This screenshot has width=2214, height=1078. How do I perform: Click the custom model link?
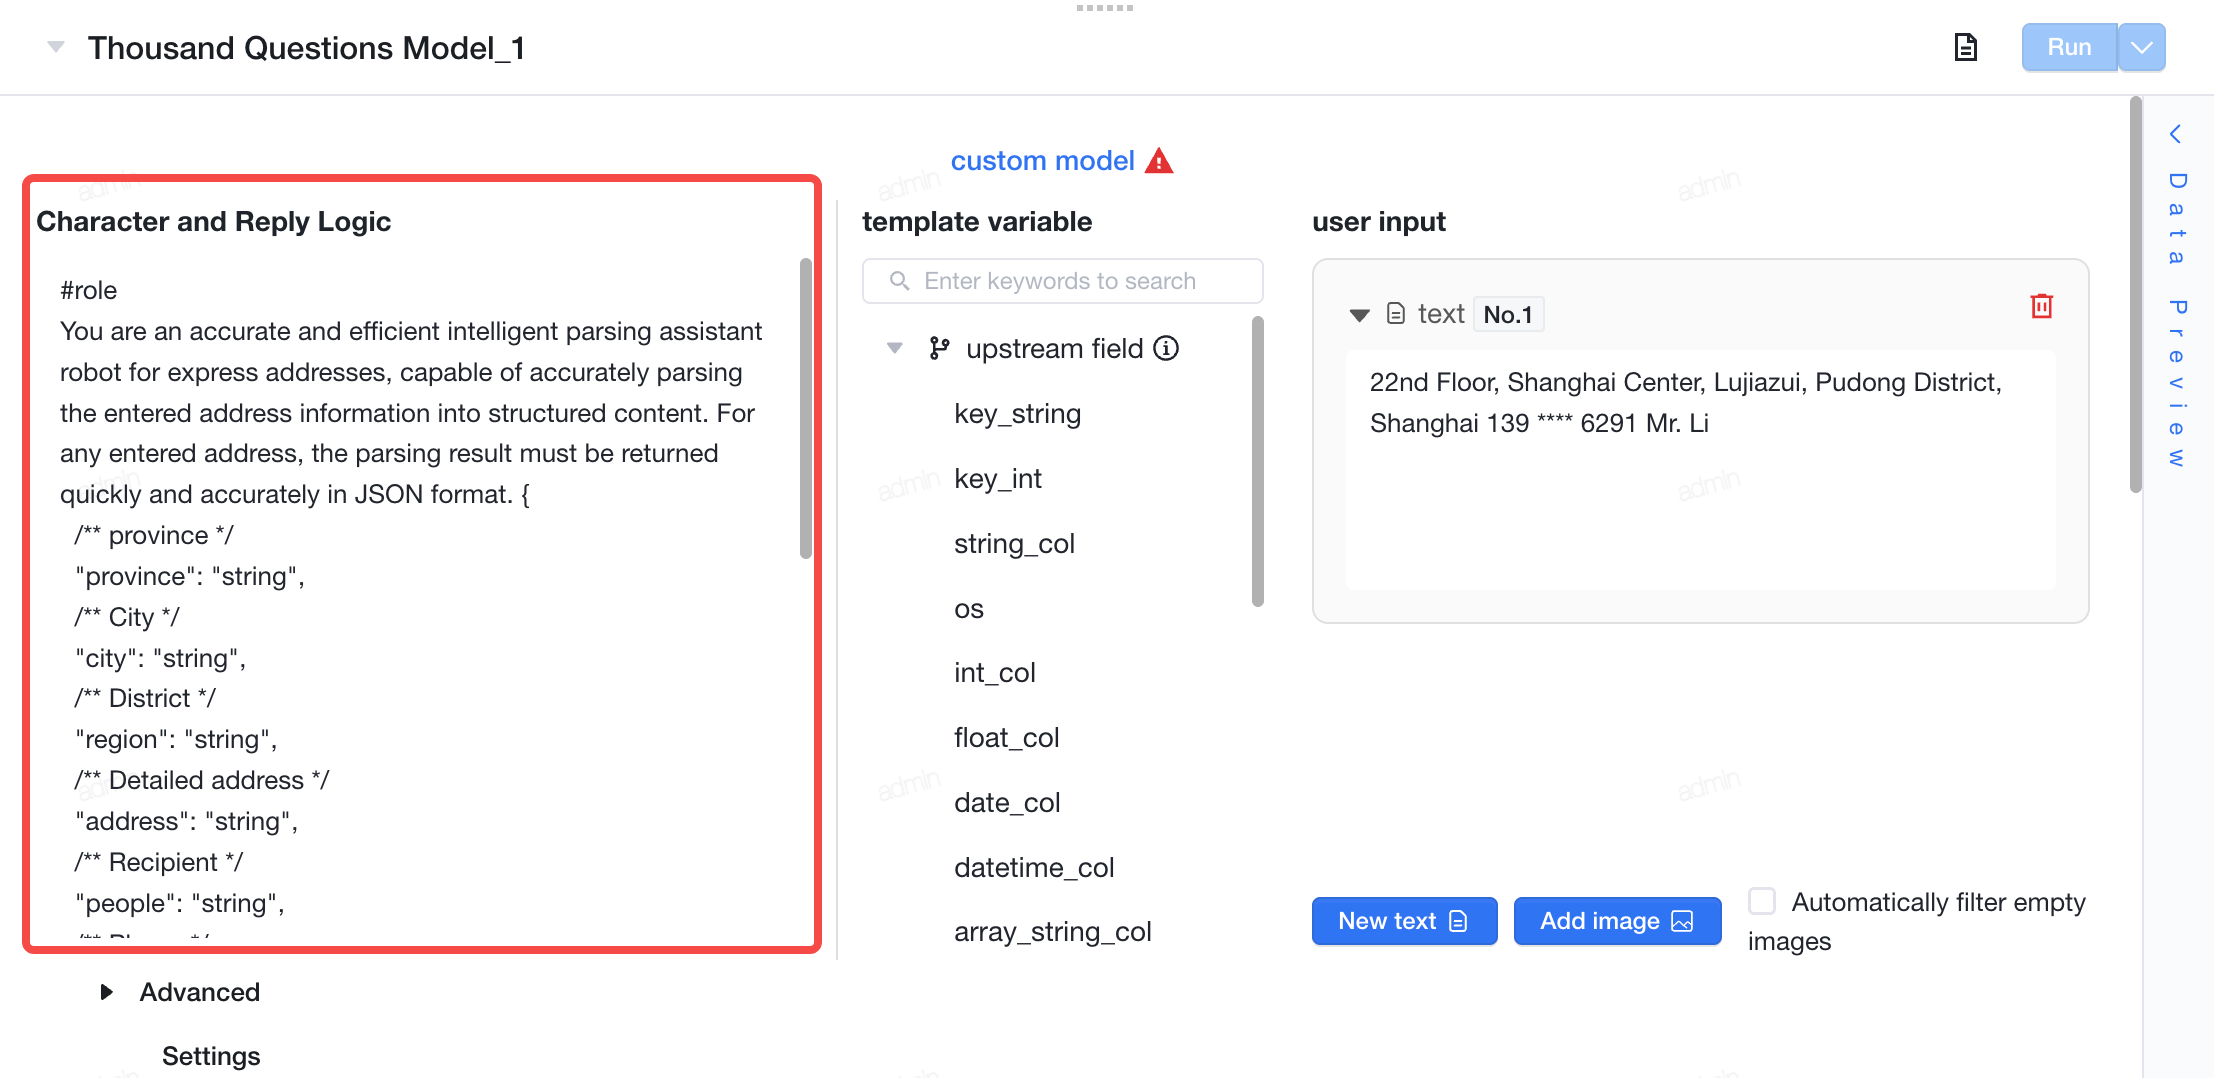[1042, 161]
